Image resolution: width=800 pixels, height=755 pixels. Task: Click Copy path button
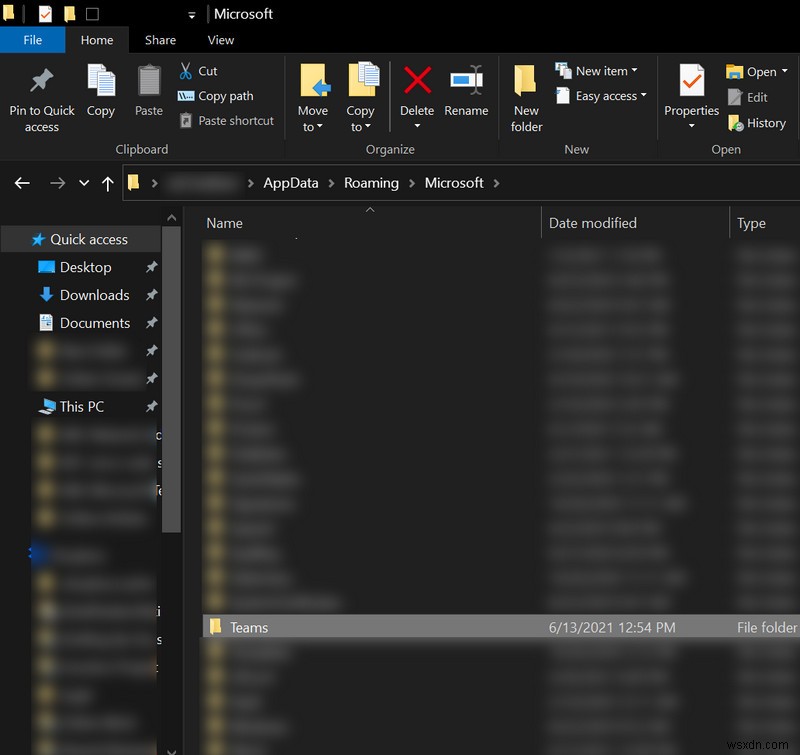215,96
